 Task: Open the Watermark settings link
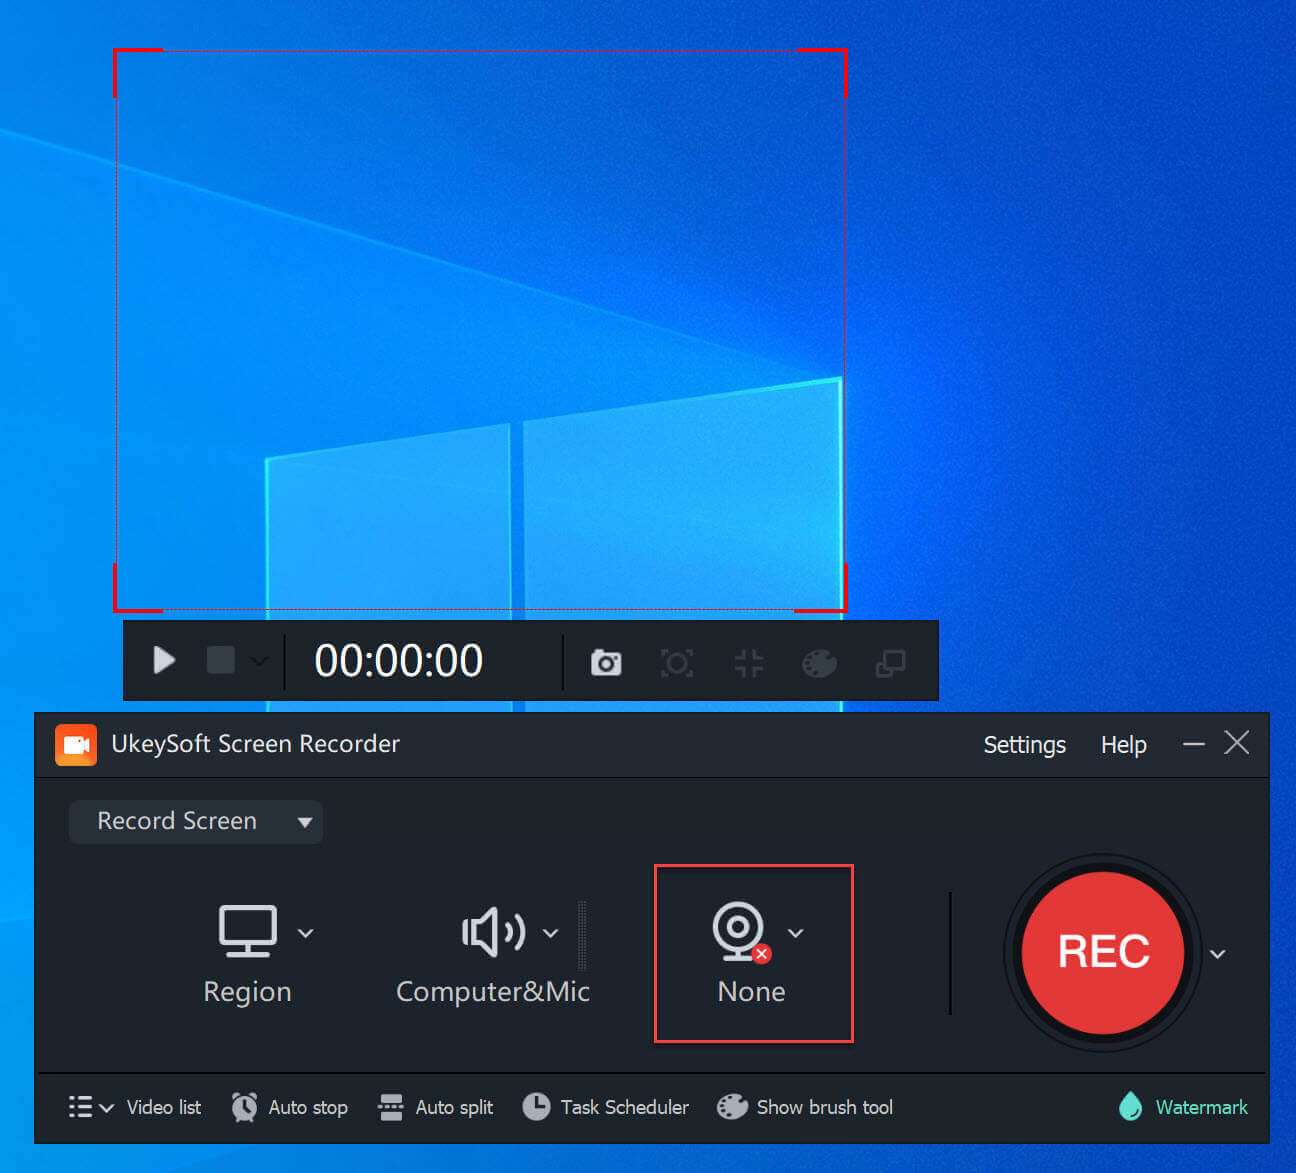click(x=1201, y=1107)
